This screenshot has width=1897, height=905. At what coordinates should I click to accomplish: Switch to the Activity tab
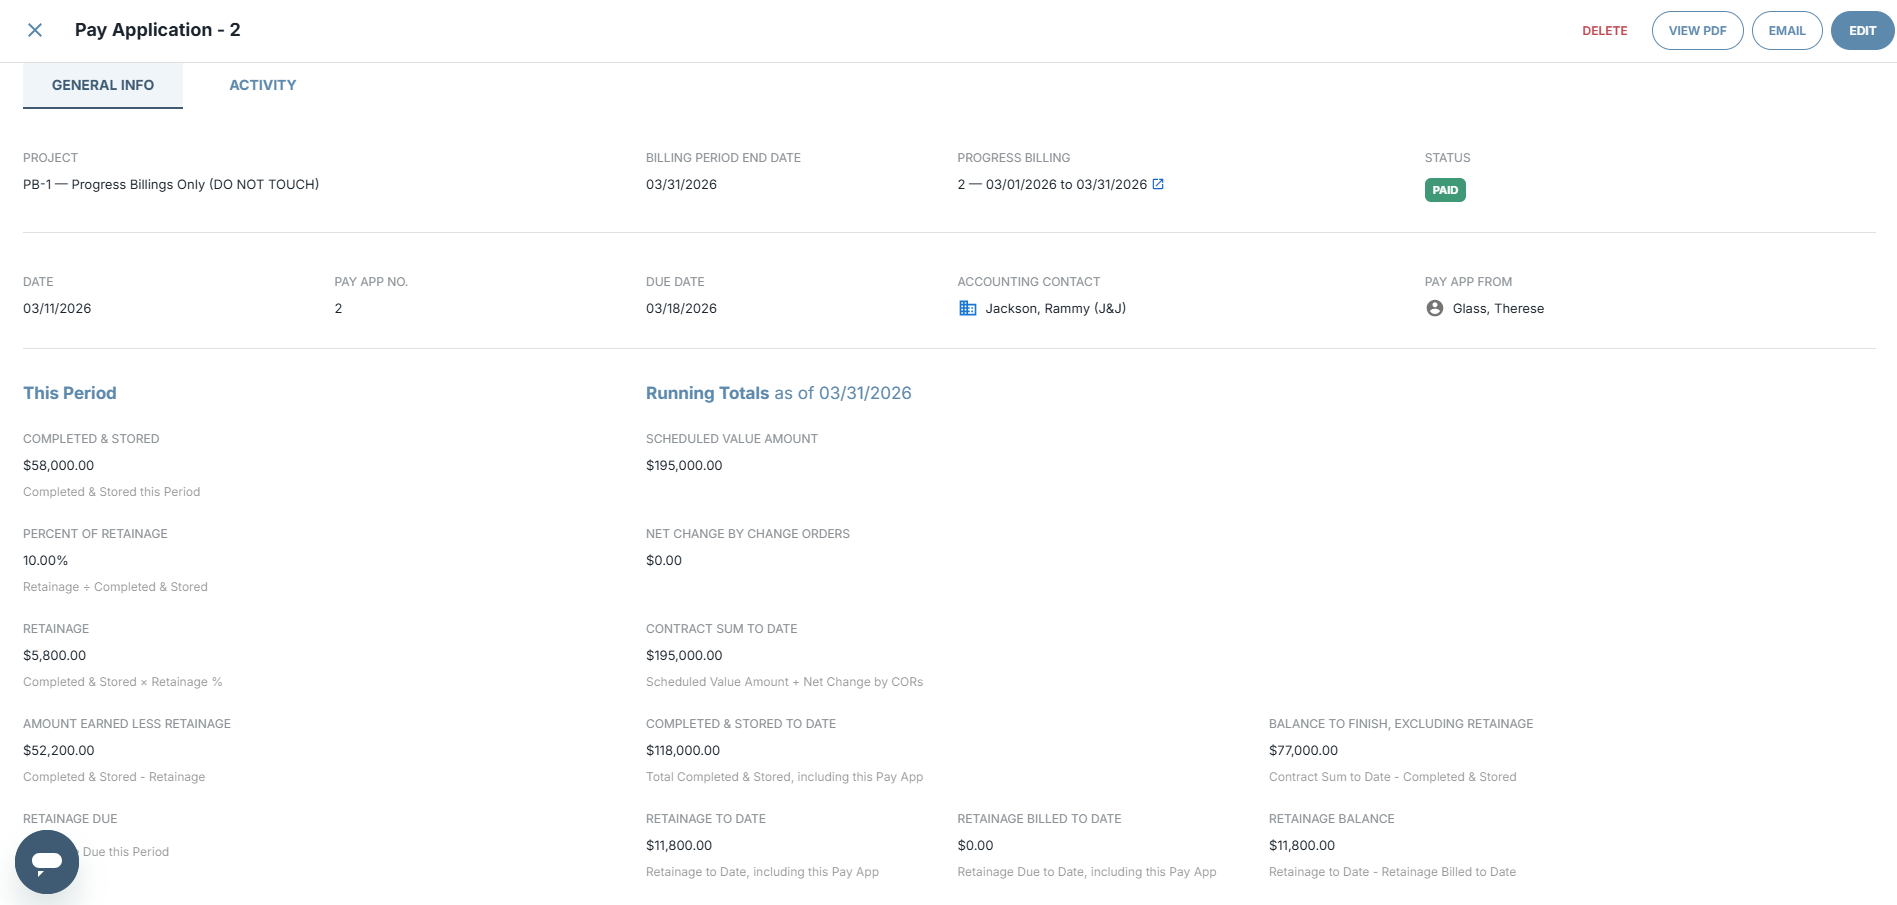click(x=263, y=85)
